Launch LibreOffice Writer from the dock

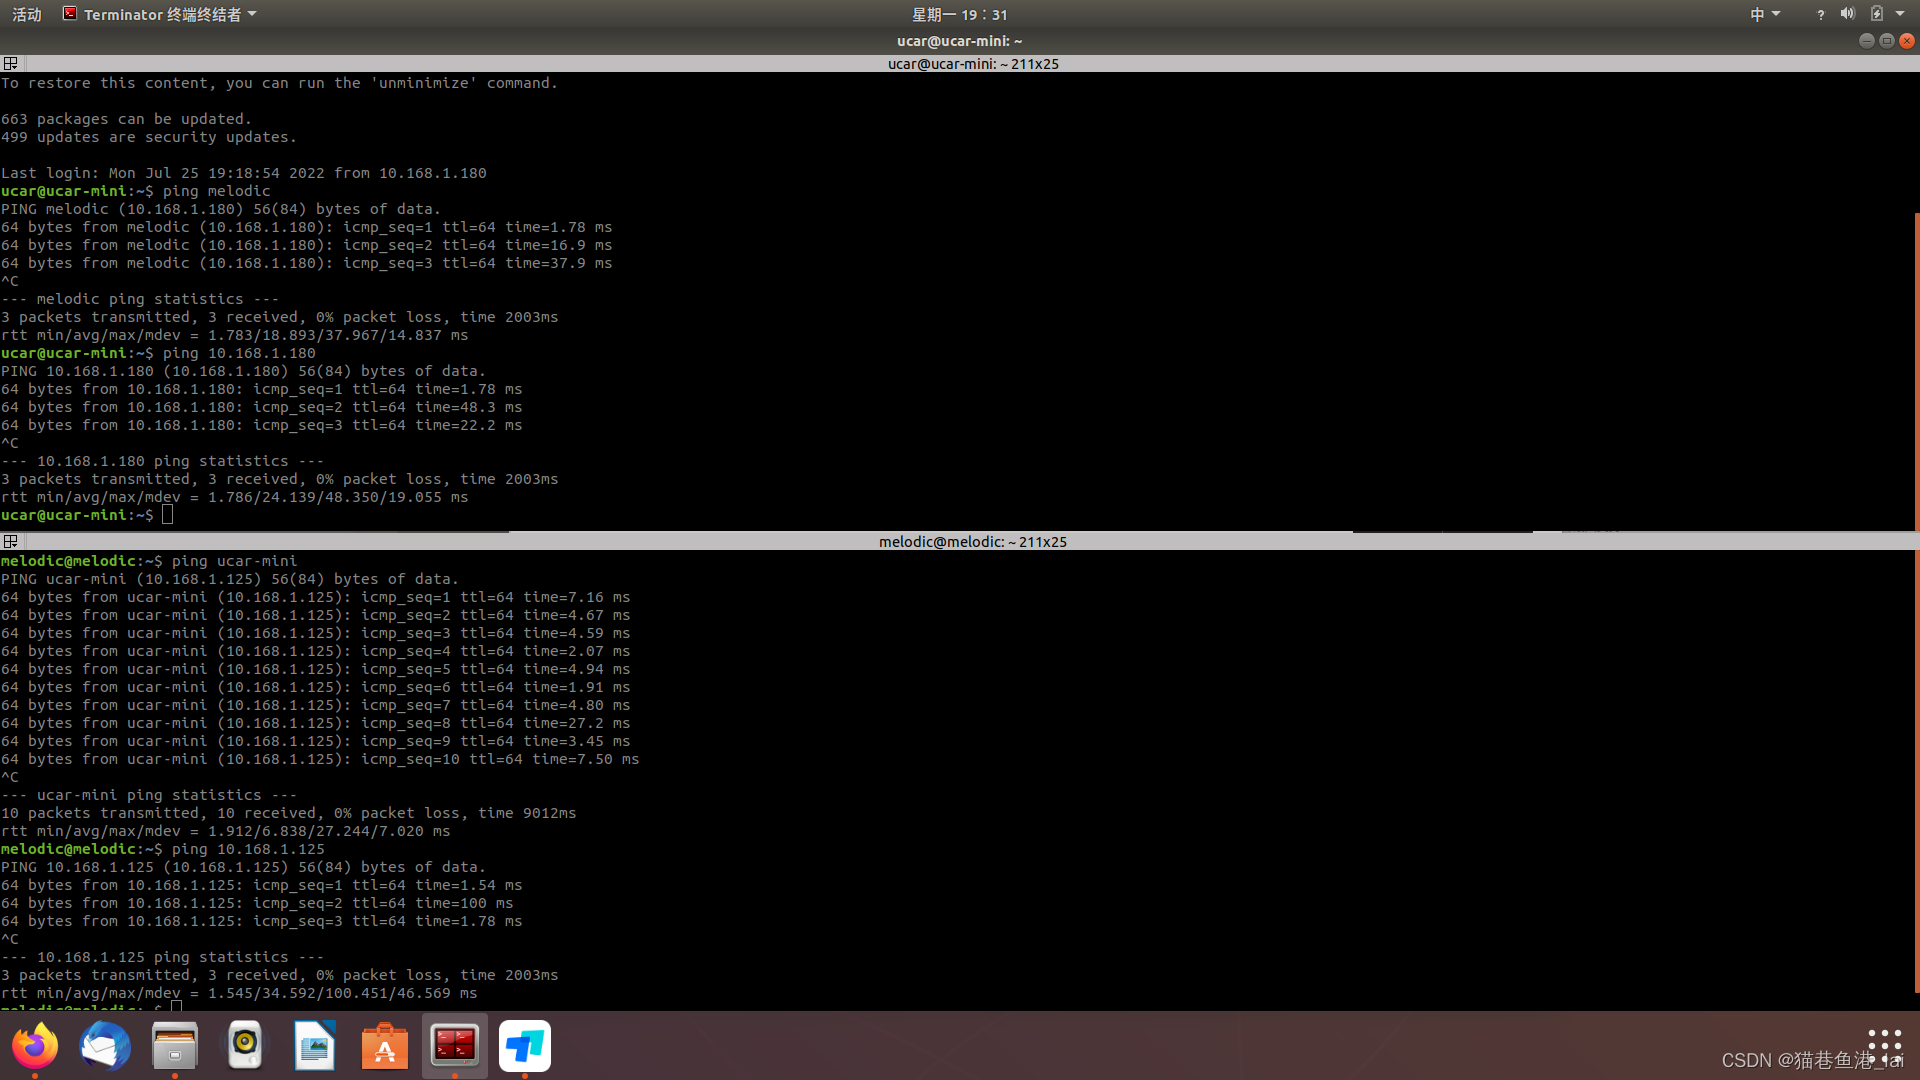[315, 1046]
